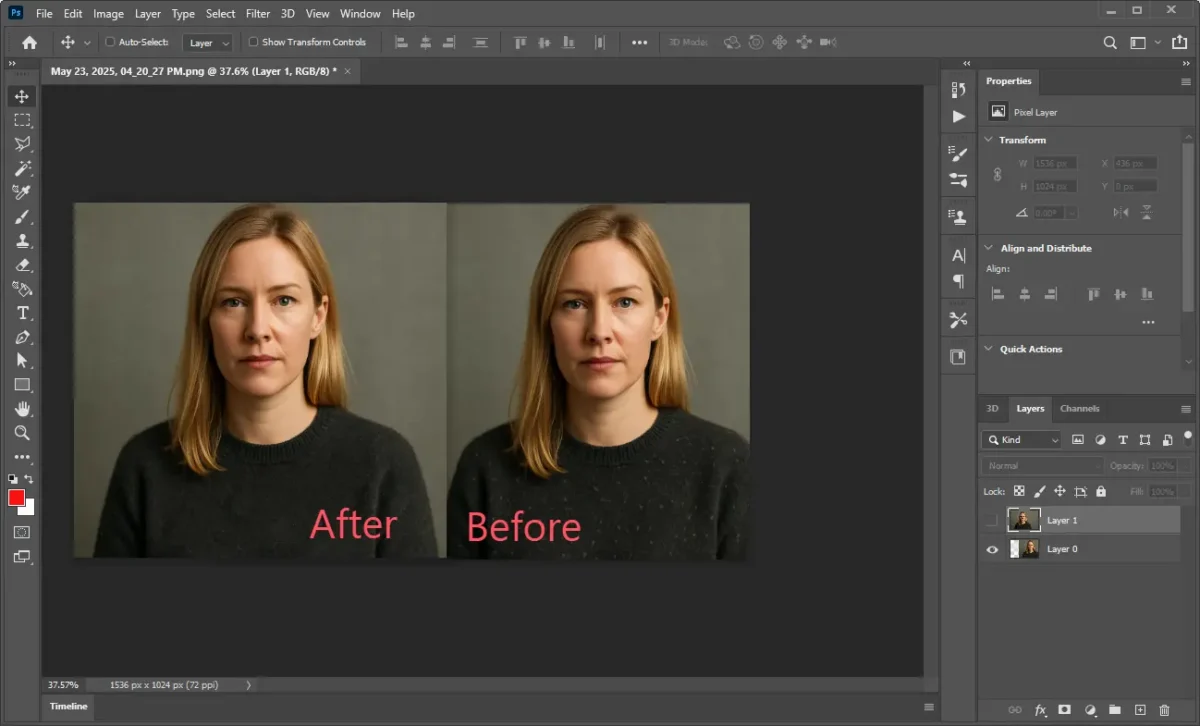Open the Normal blend mode dropdown
This screenshot has width=1200, height=726.
tap(1043, 466)
